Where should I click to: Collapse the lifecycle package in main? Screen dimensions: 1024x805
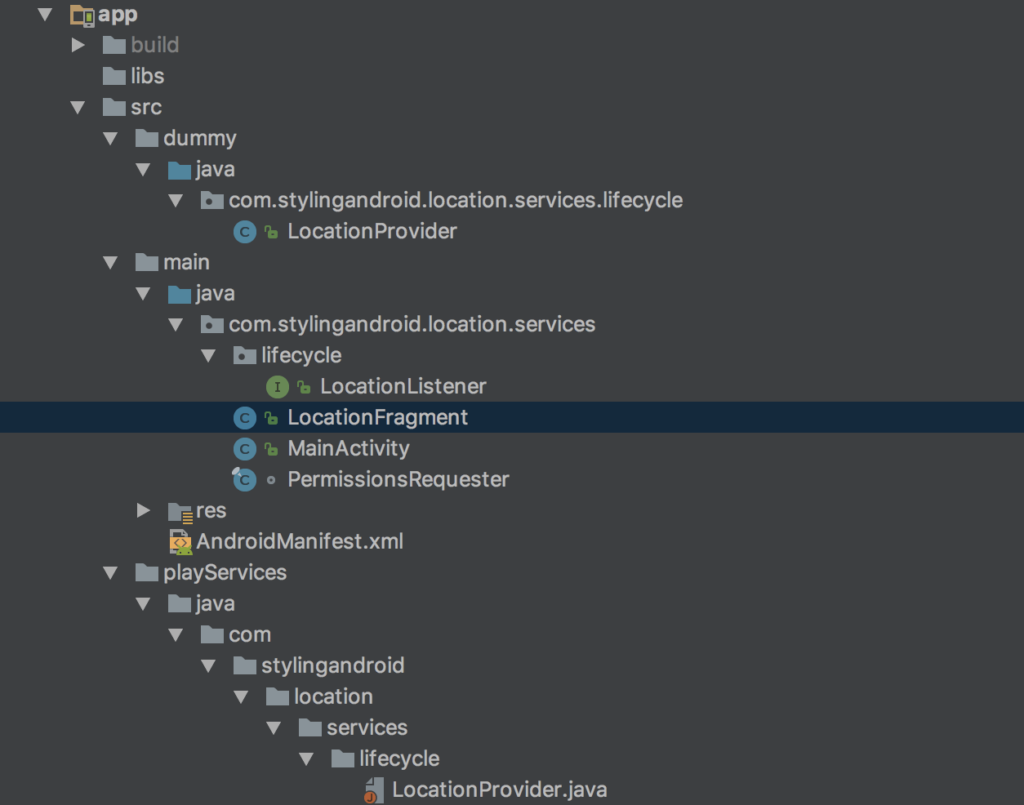pyautogui.click(x=208, y=355)
